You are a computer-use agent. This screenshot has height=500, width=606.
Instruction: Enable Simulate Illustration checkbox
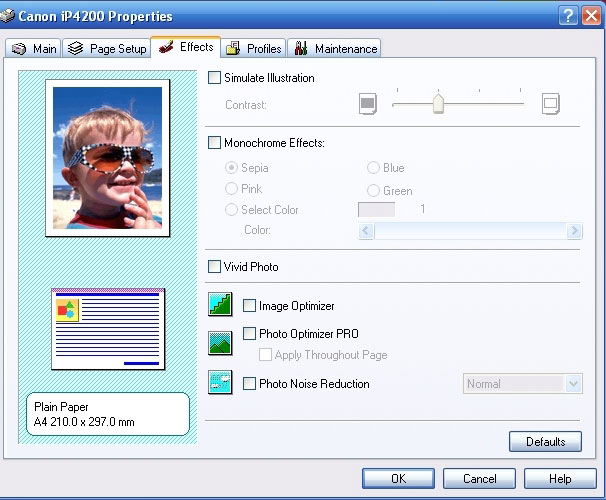[214, 78]
